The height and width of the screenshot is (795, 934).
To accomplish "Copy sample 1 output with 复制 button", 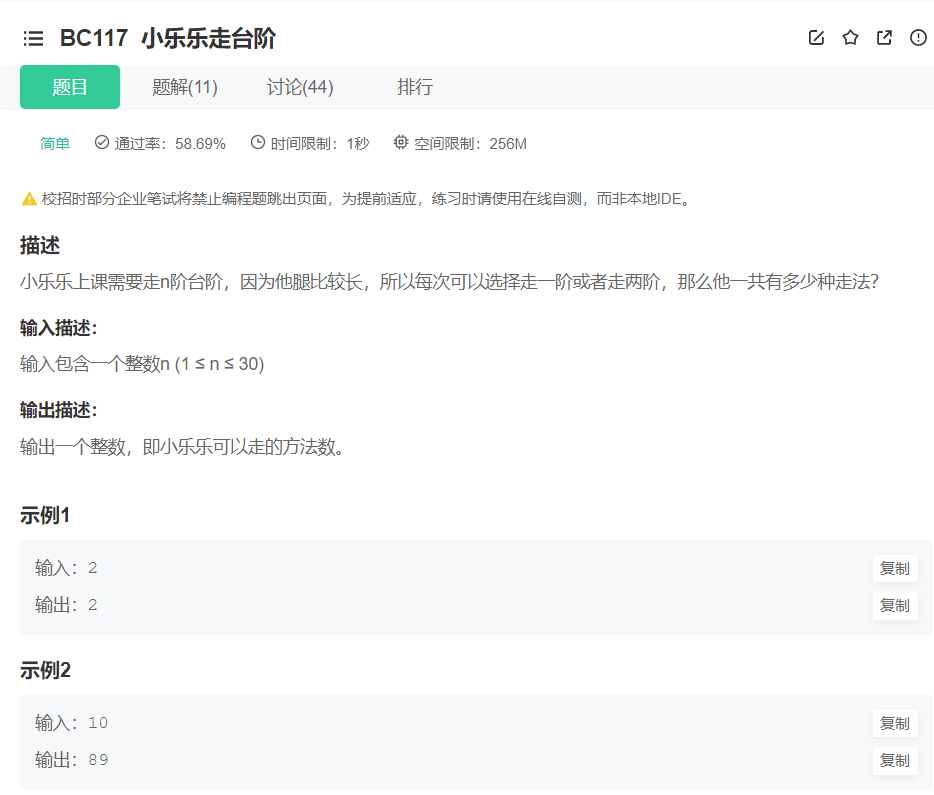I will [894, 605].
